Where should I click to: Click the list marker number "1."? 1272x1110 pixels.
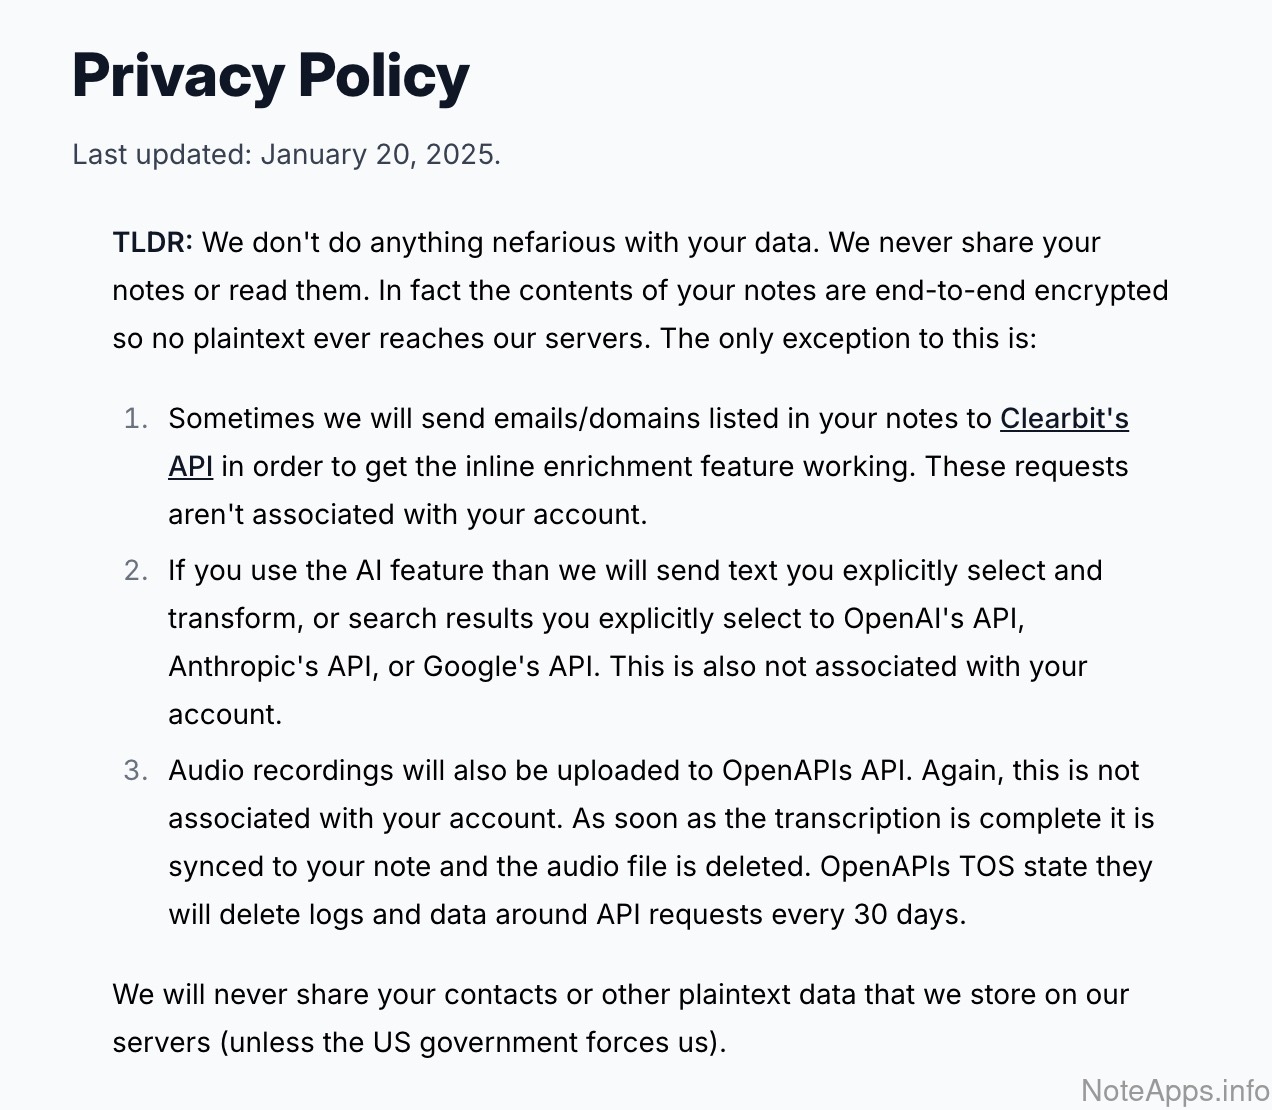pos(136,418)
